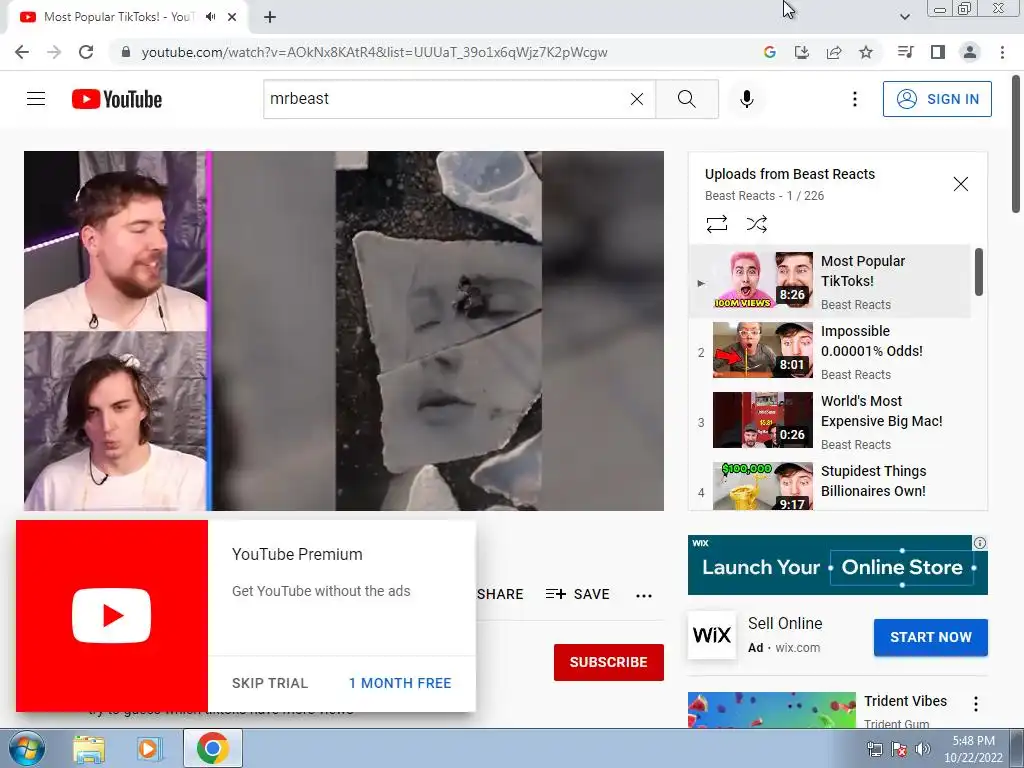Image resolution: width=1024 pixels, height=768 pixels.
Task: Click the search magnifier button
Action: coord(686,99)
